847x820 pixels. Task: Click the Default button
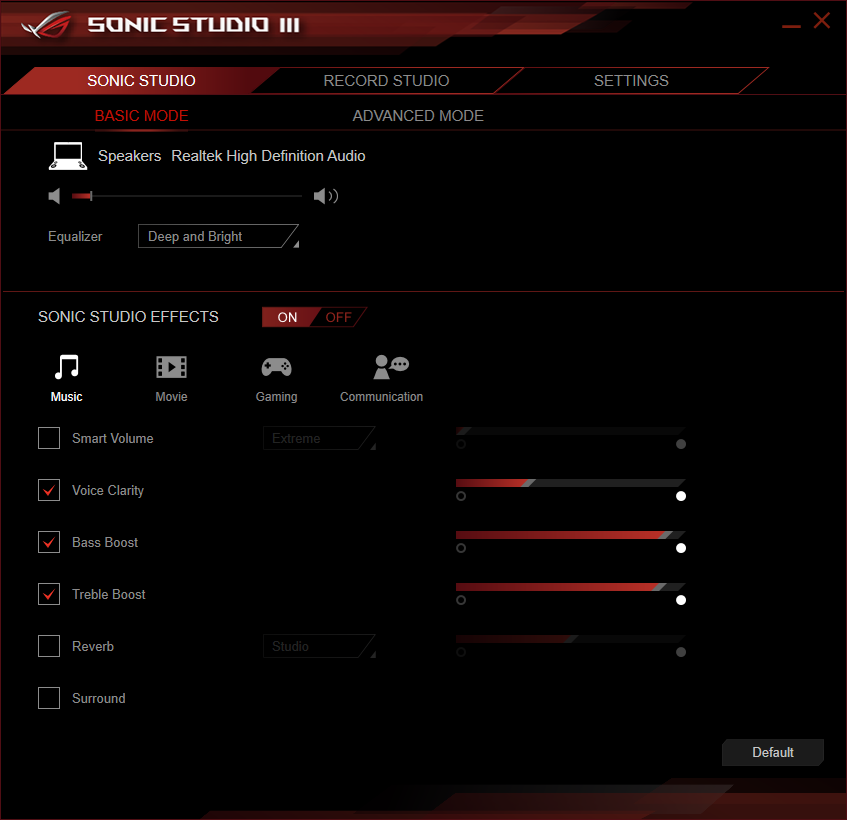[772, 752]
